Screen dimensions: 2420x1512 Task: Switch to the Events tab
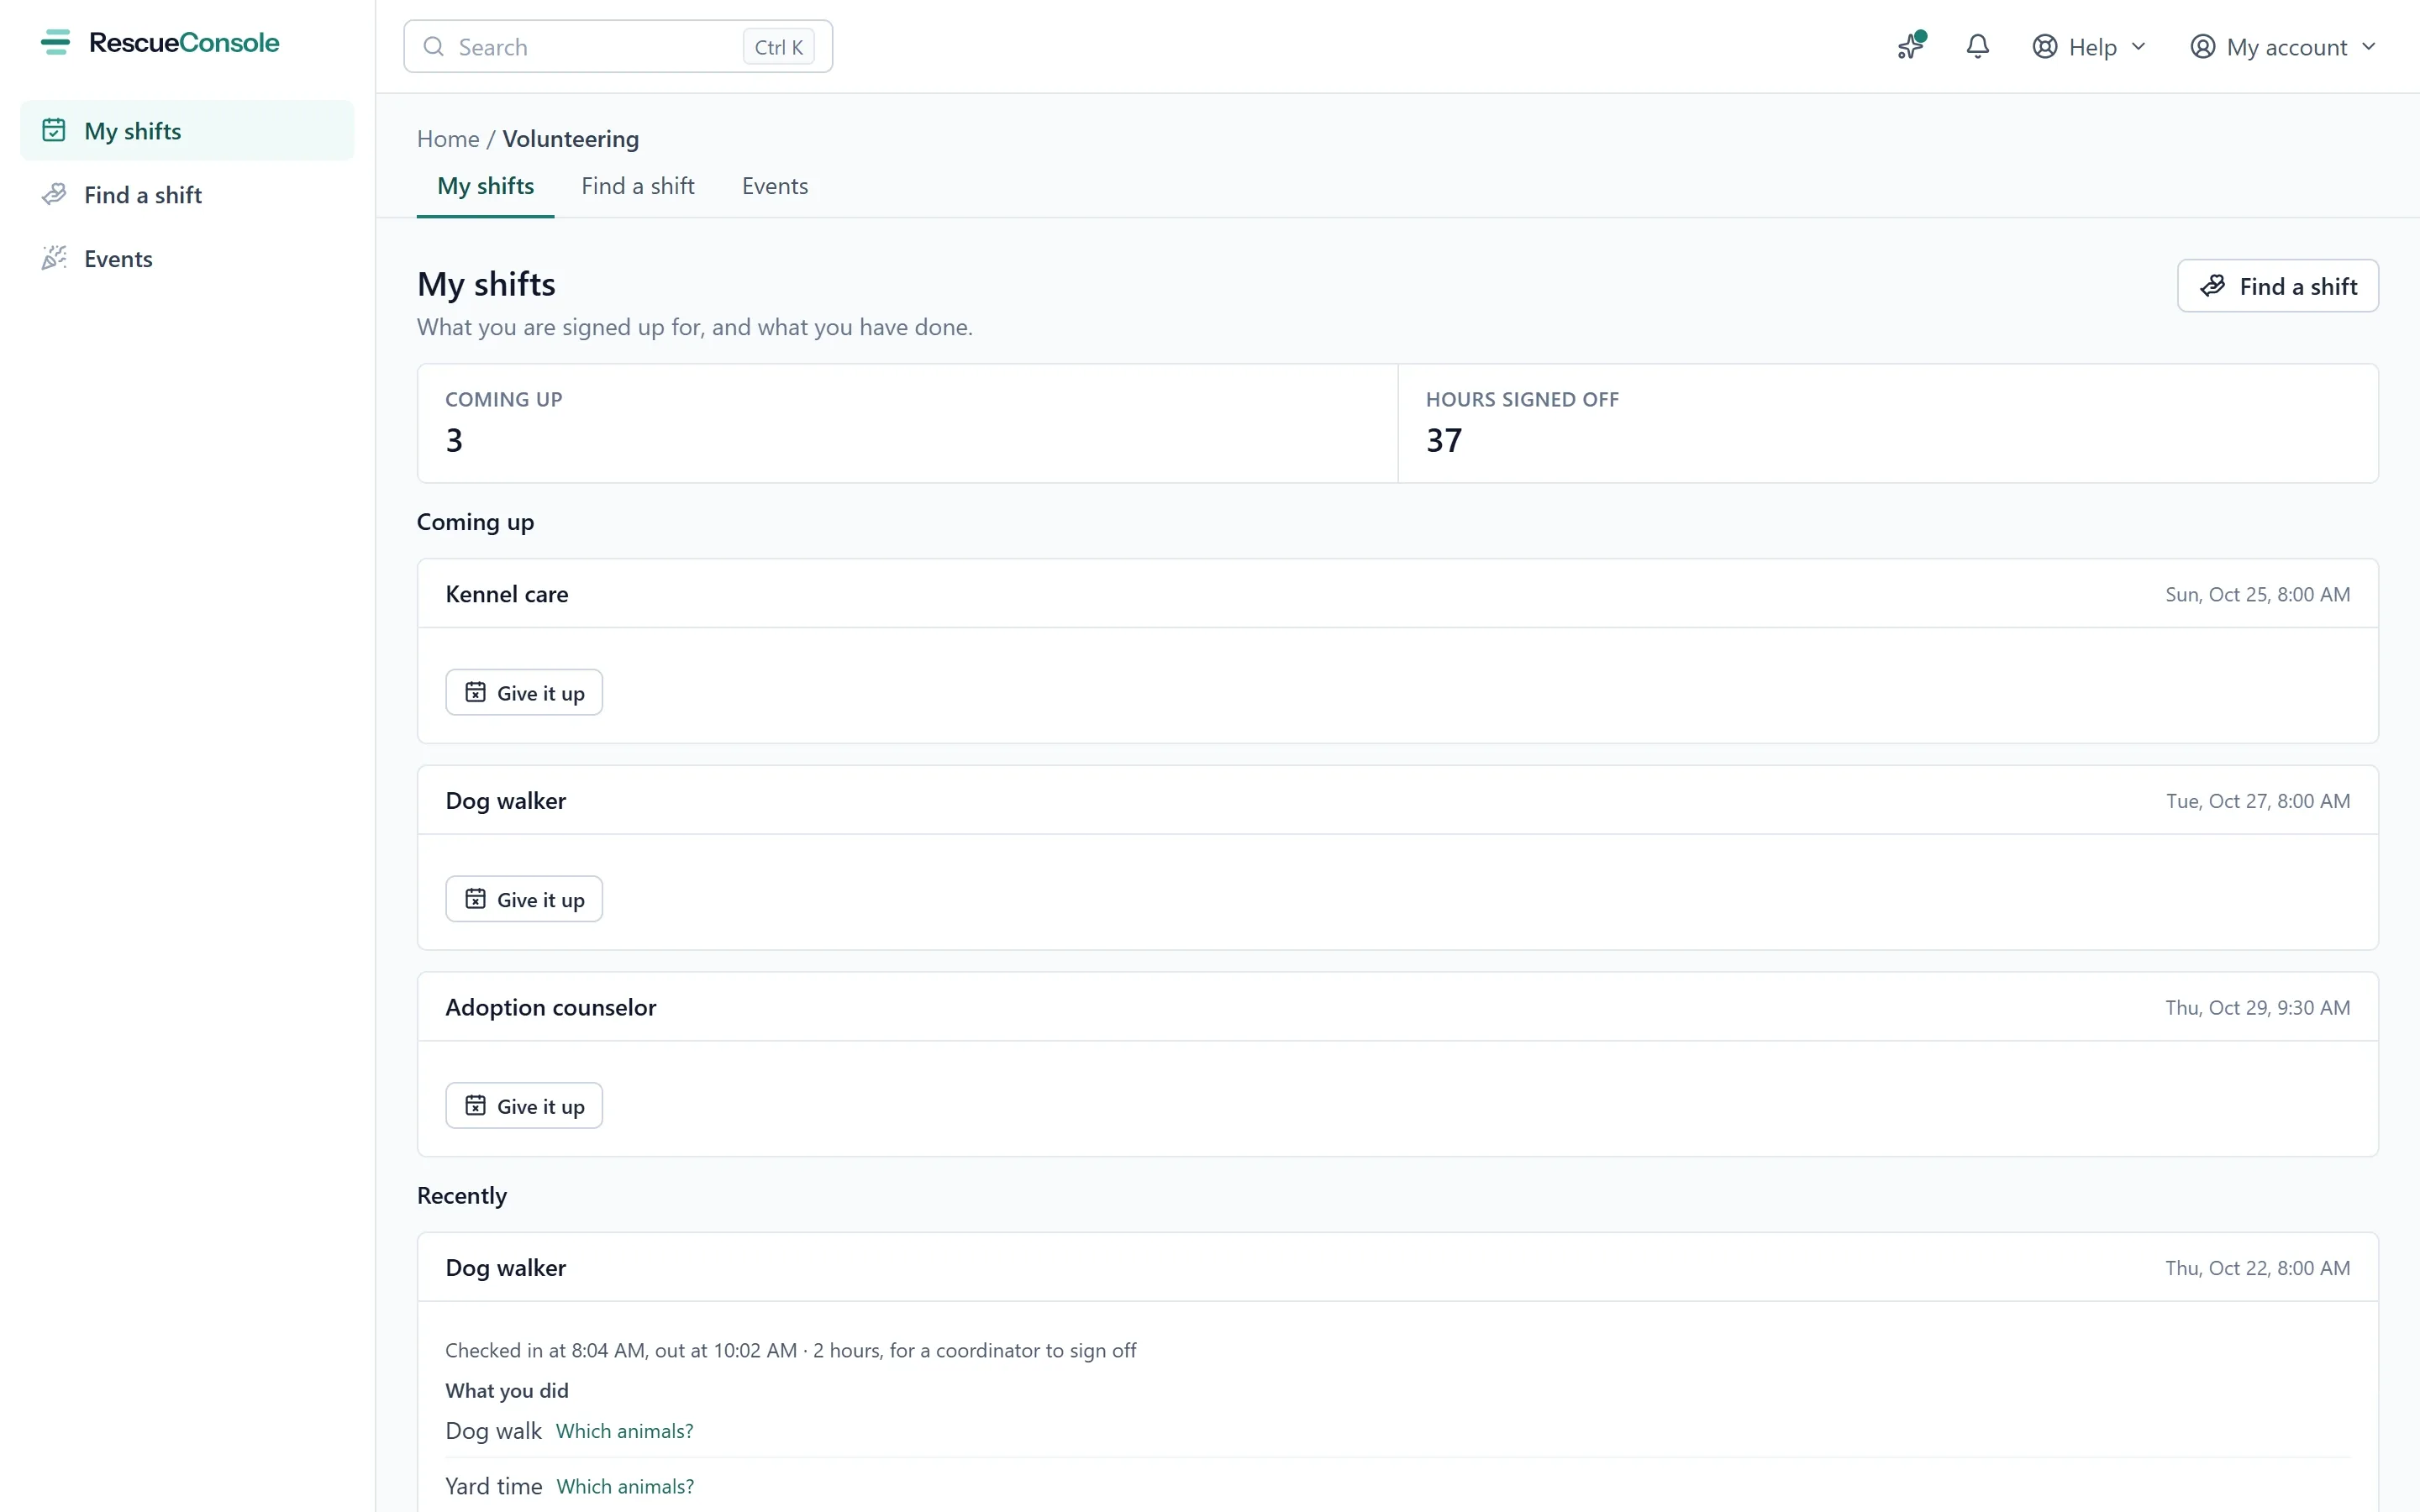pyautogui.click(x=775, y=187)
